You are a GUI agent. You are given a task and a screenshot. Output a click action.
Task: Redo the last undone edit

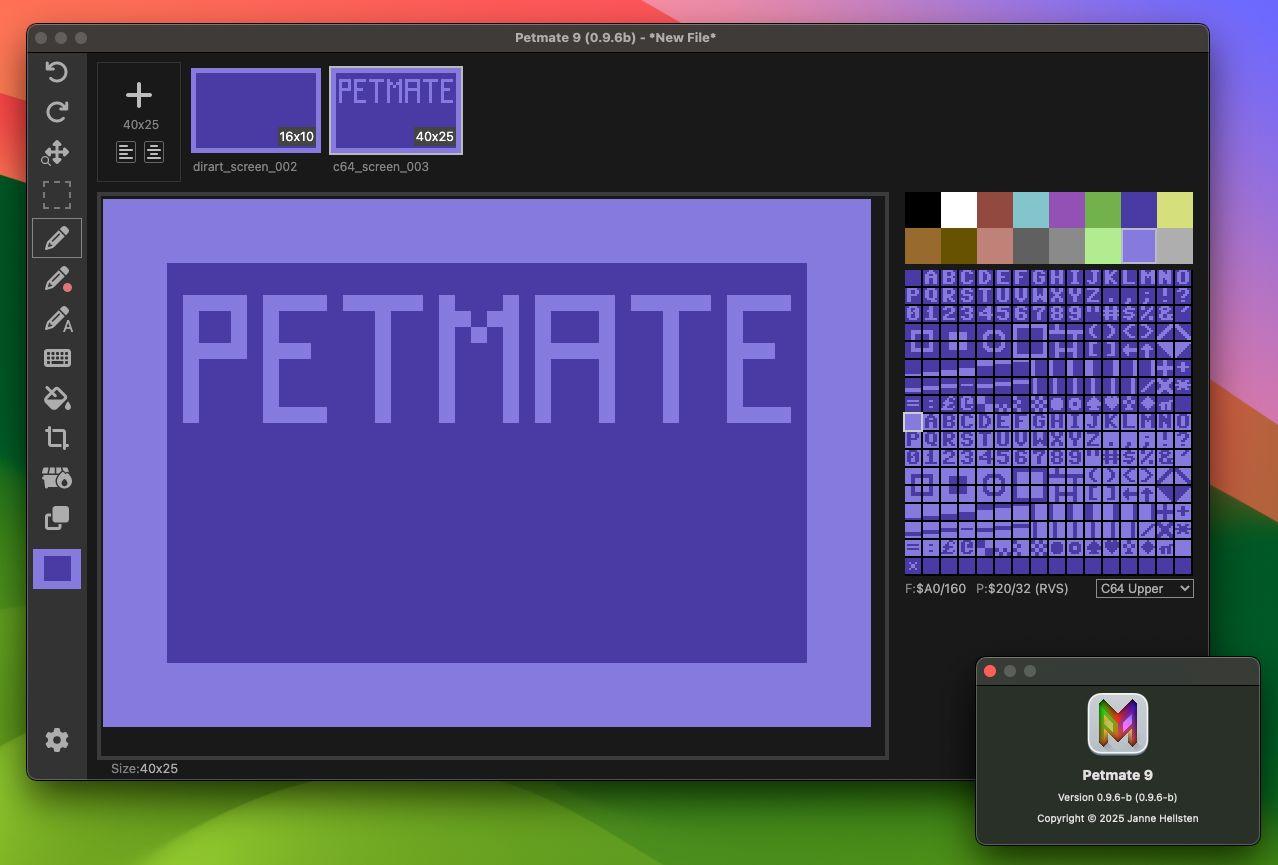click(57, 112)
